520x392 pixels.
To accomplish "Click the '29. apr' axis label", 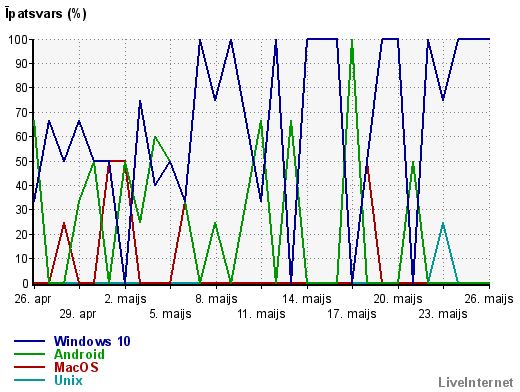I will pyautogui.click(x=78, y=314).
